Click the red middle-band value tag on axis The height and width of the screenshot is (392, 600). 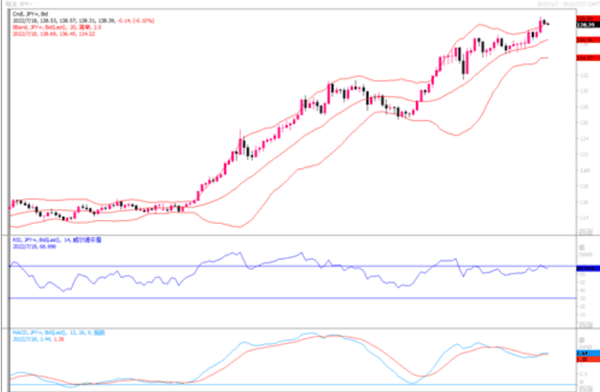pyautogui.click(x=588, y=40)
